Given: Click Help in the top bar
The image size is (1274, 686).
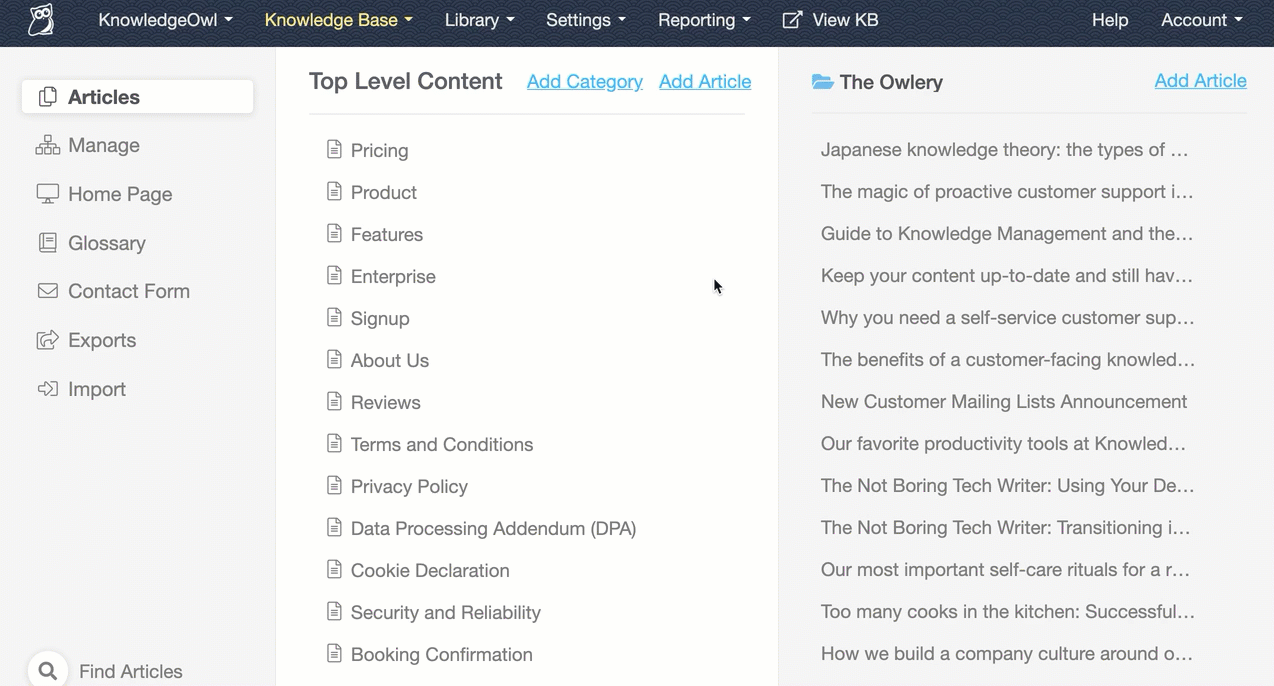Looking at the screenshot, I should [1109, 20].
